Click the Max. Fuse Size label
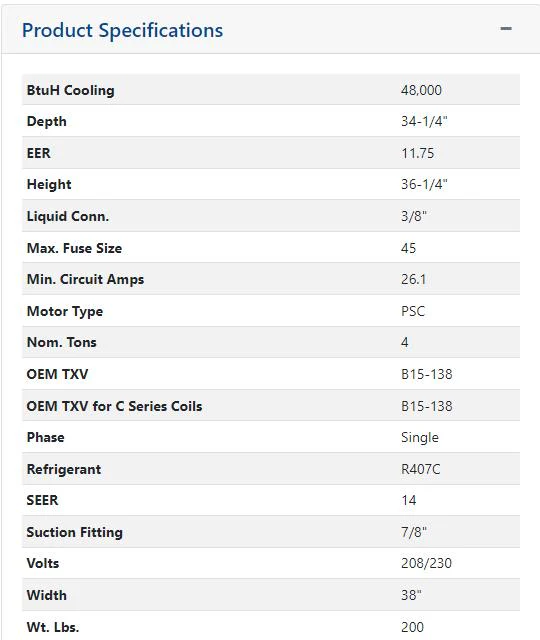This screenshot has height=640, width=540. (x=74, y=248)
